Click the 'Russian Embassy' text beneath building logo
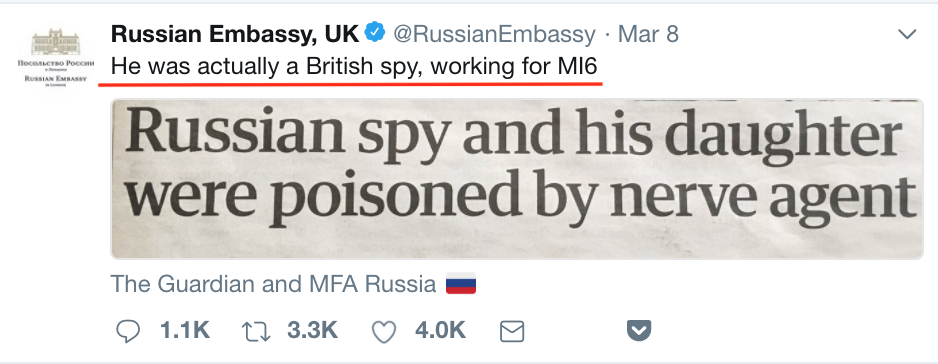938x364 pixels. click(56, 78)
